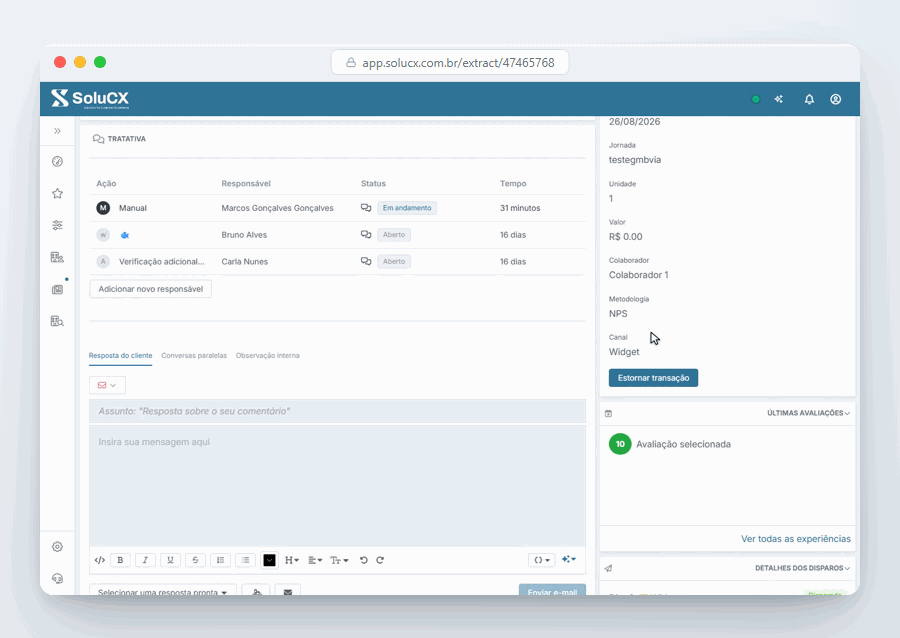
Task: Click the AI sparkle icon in top header
Action: coord(779,99)
